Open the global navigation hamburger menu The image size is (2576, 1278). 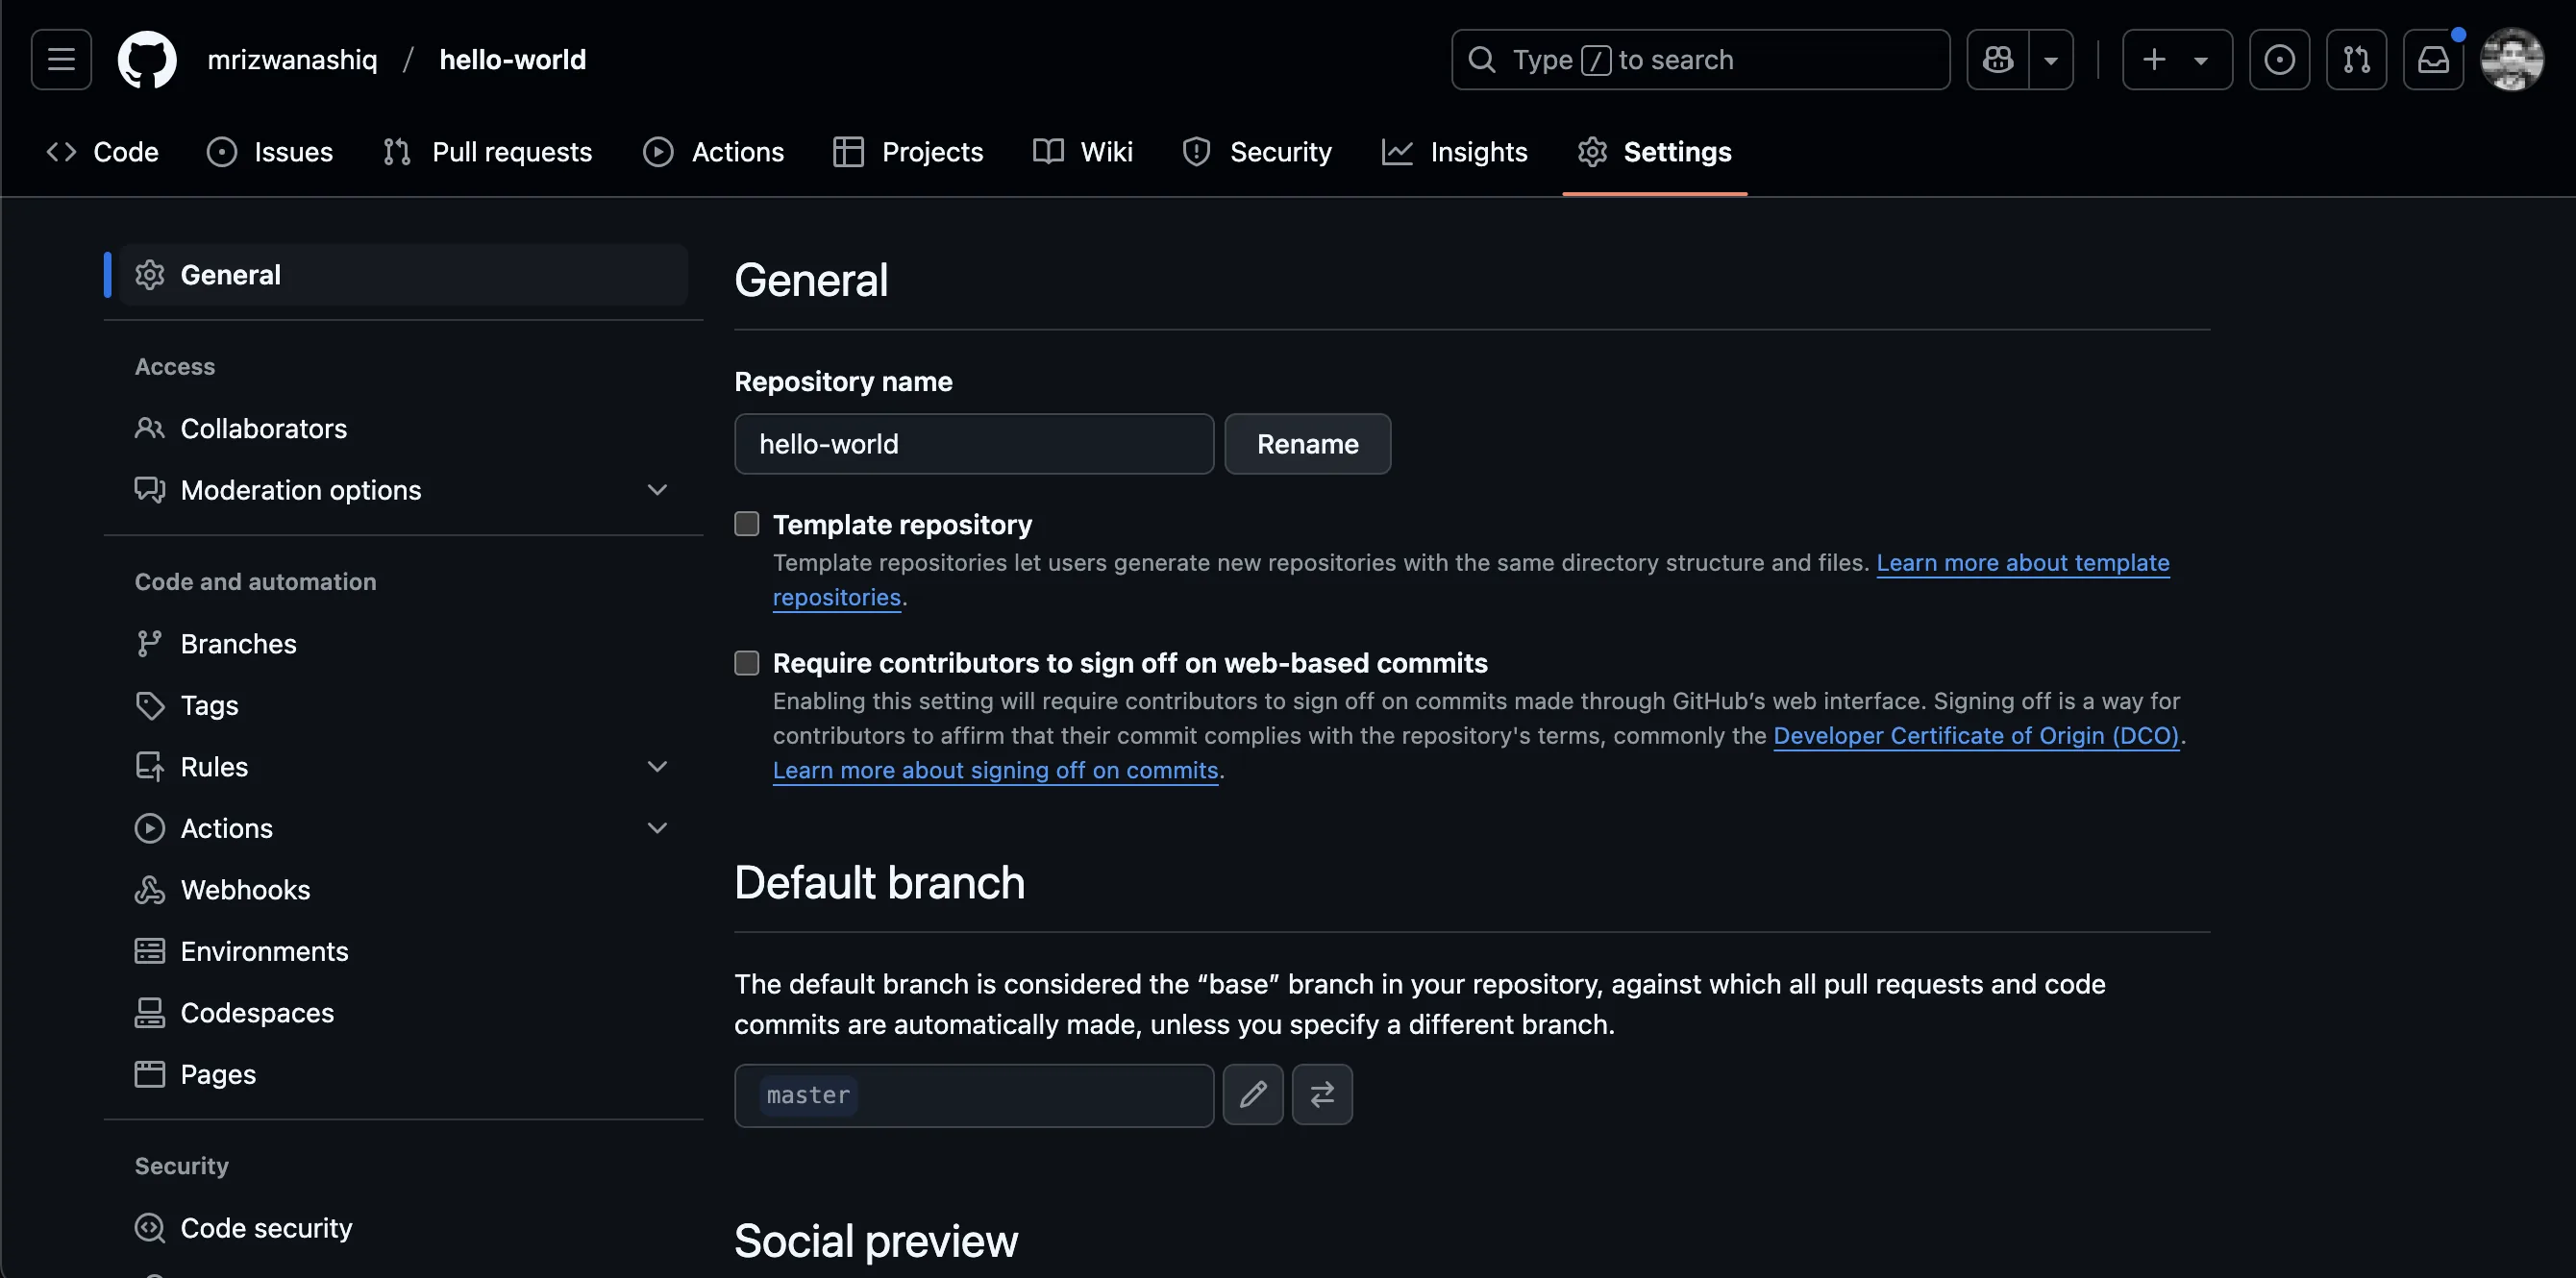click(x=61, y=60)
